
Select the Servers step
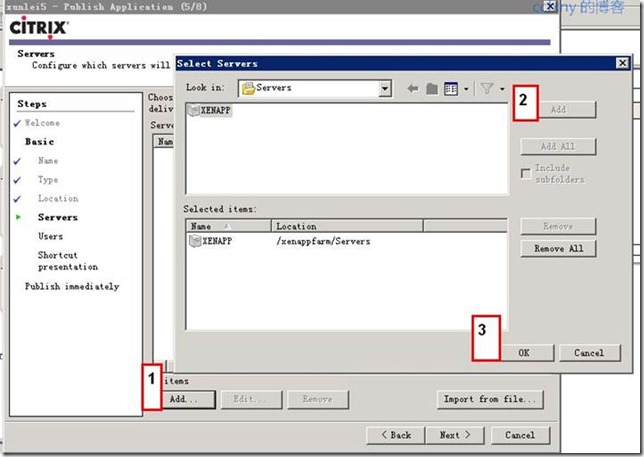[x=58, y=217]
